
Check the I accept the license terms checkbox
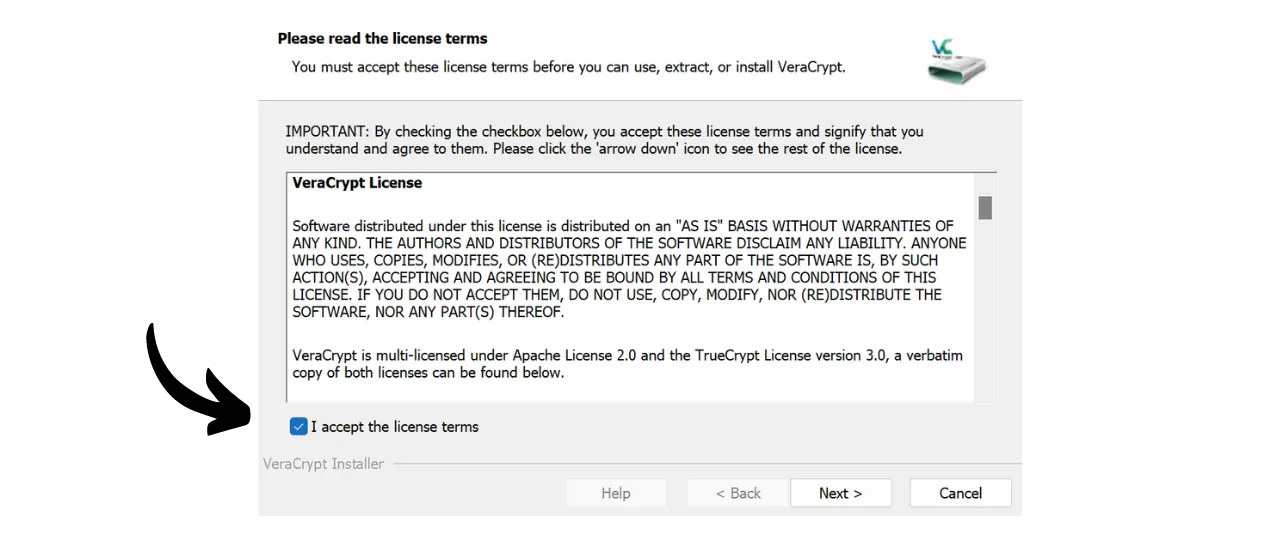tap(298, 427)
